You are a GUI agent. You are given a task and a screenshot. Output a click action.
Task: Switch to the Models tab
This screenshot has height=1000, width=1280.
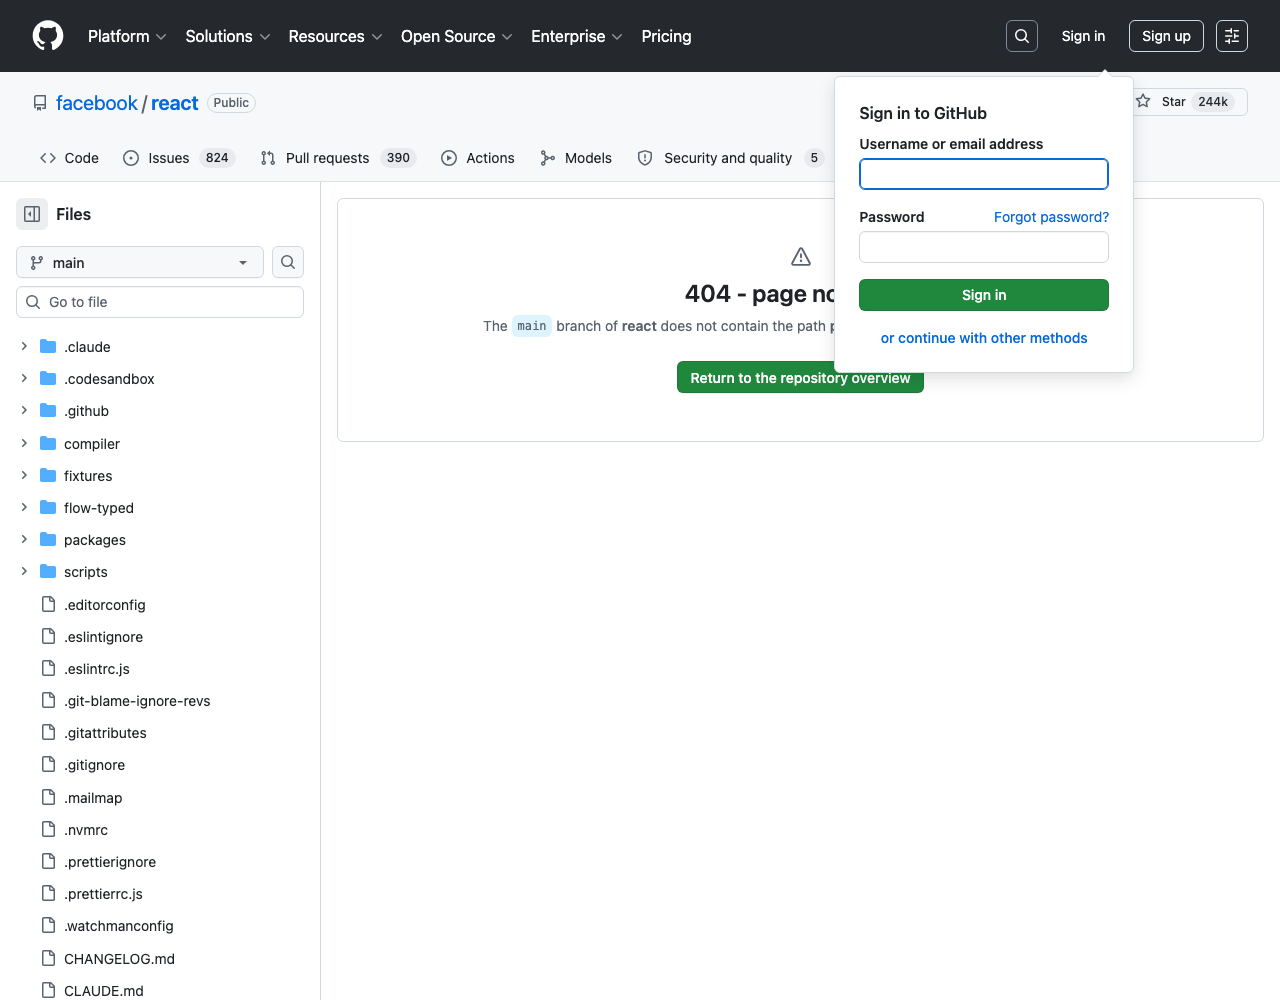pyautogui.click(x=576, y=158)
